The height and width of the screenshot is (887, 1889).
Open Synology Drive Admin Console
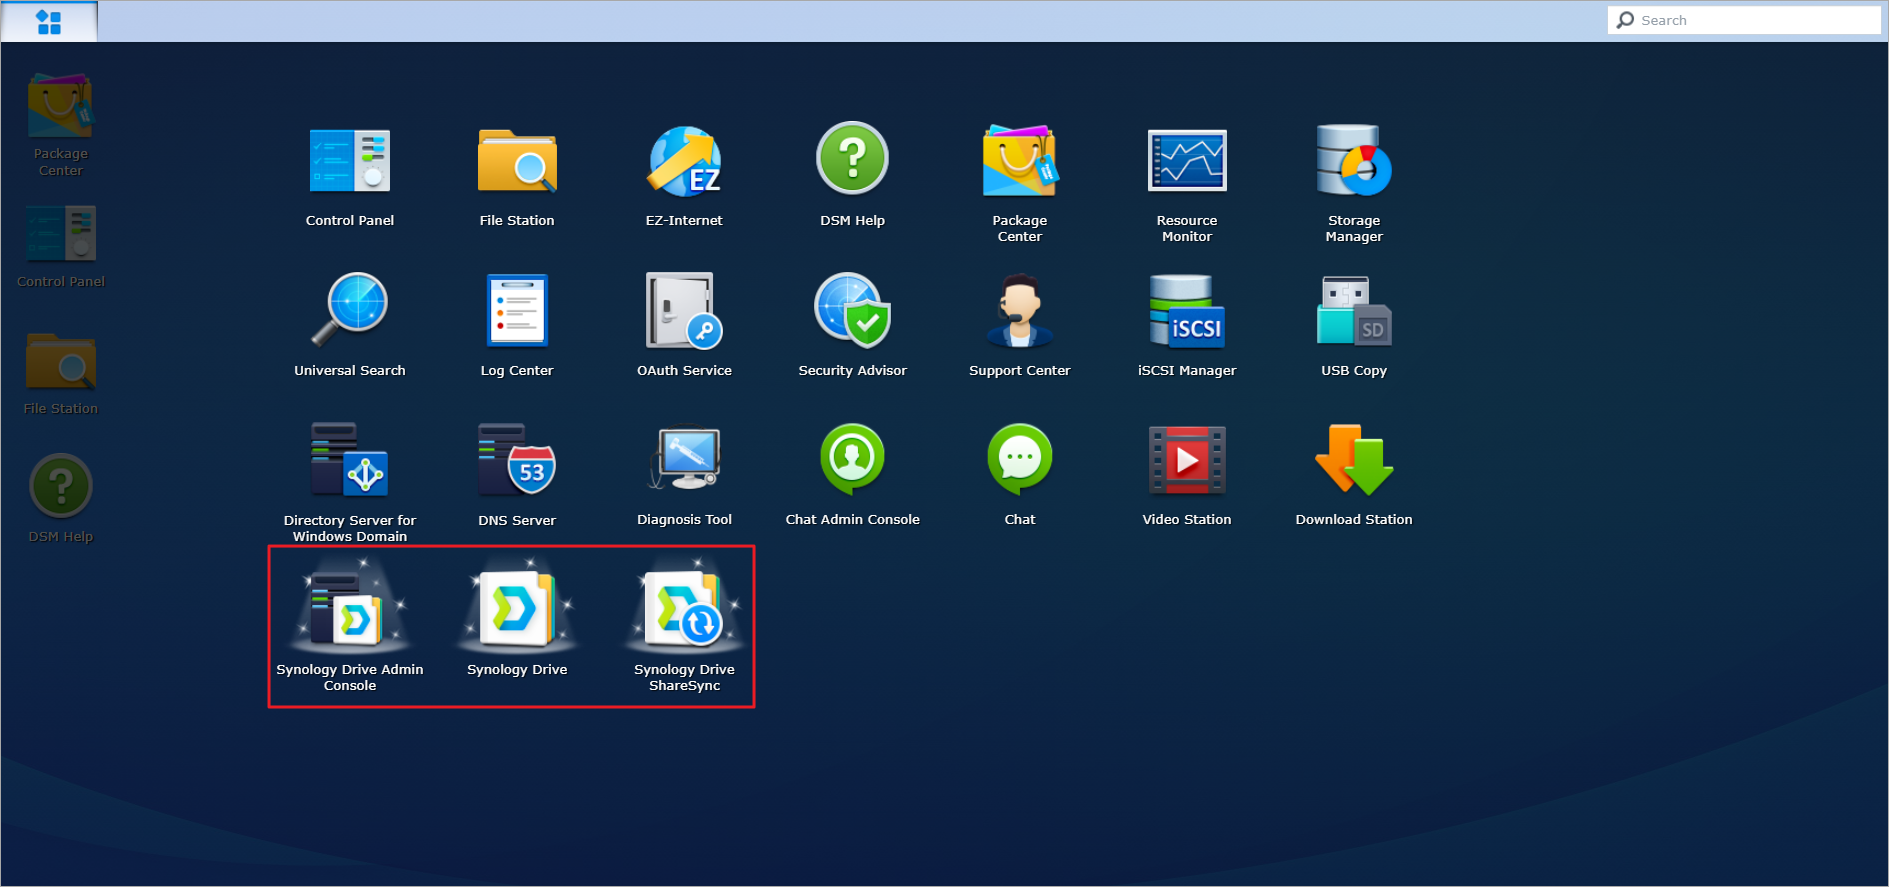[x=349, y=612]
